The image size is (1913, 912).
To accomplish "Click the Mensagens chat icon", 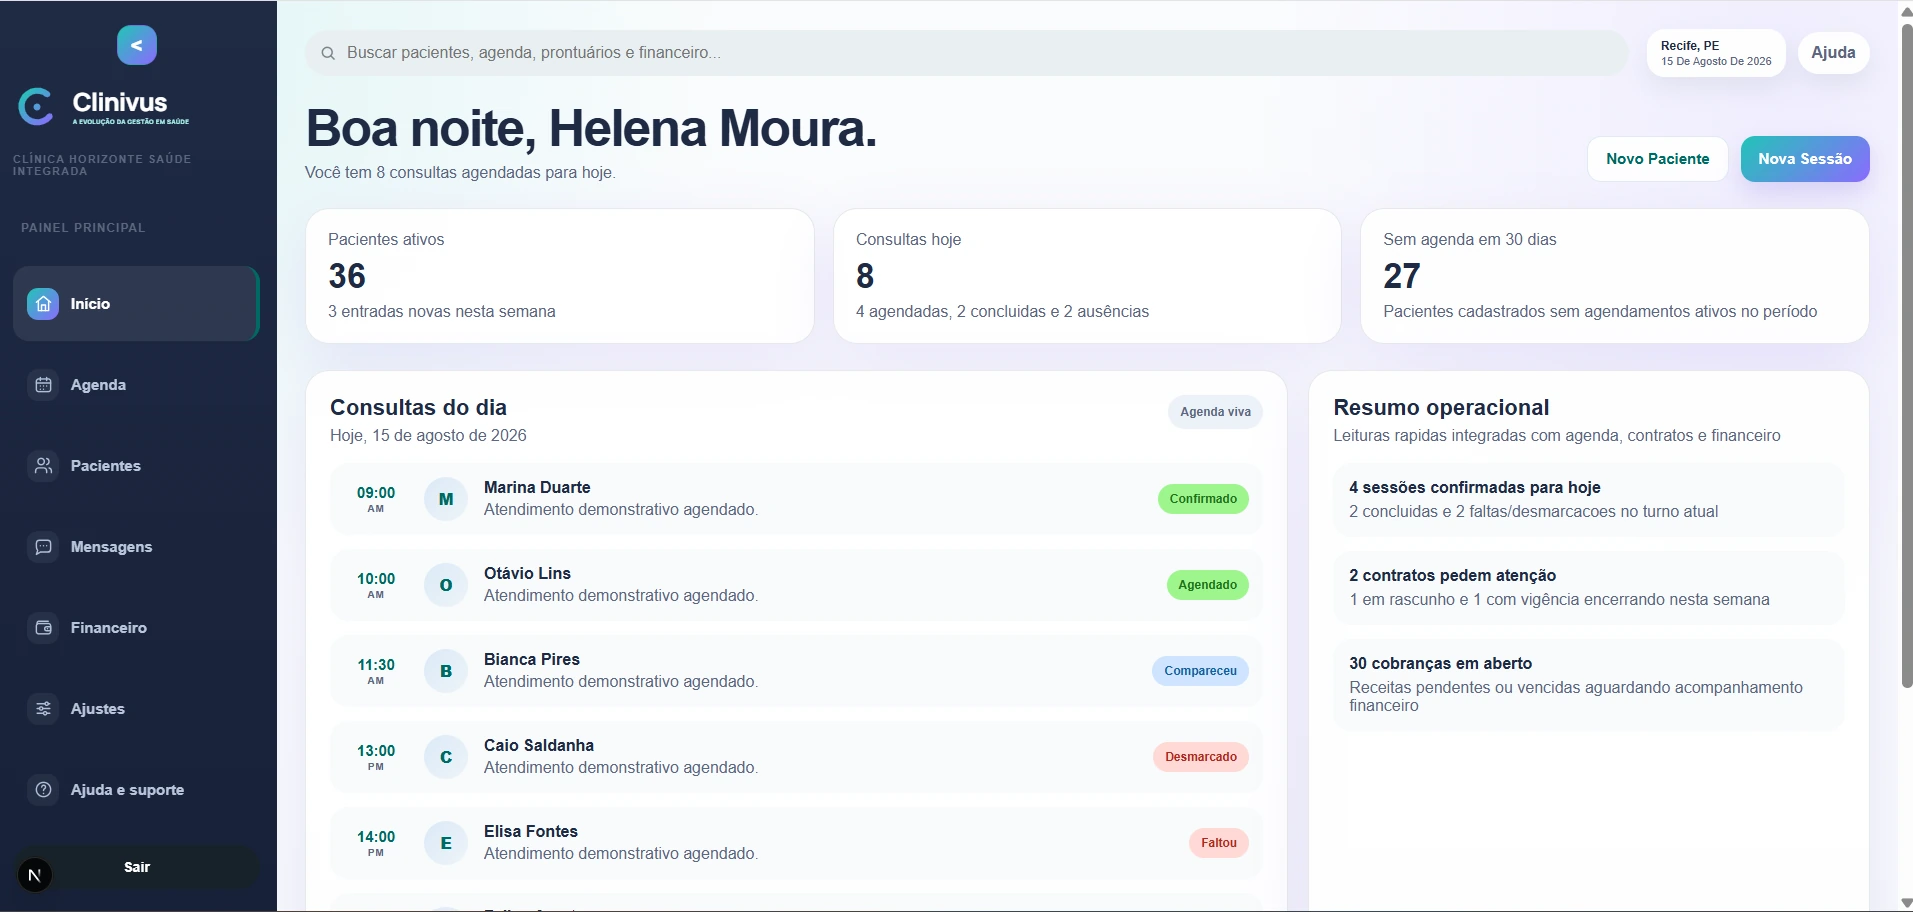I will 43,547.
